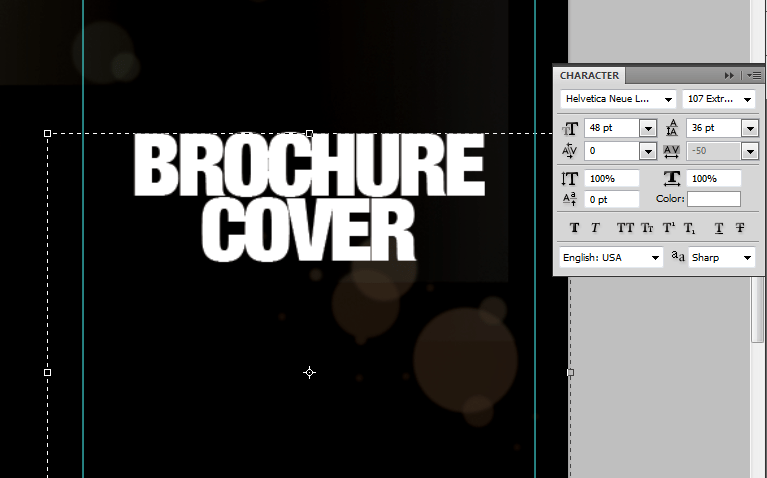Apply Subscript style icon

690,228
